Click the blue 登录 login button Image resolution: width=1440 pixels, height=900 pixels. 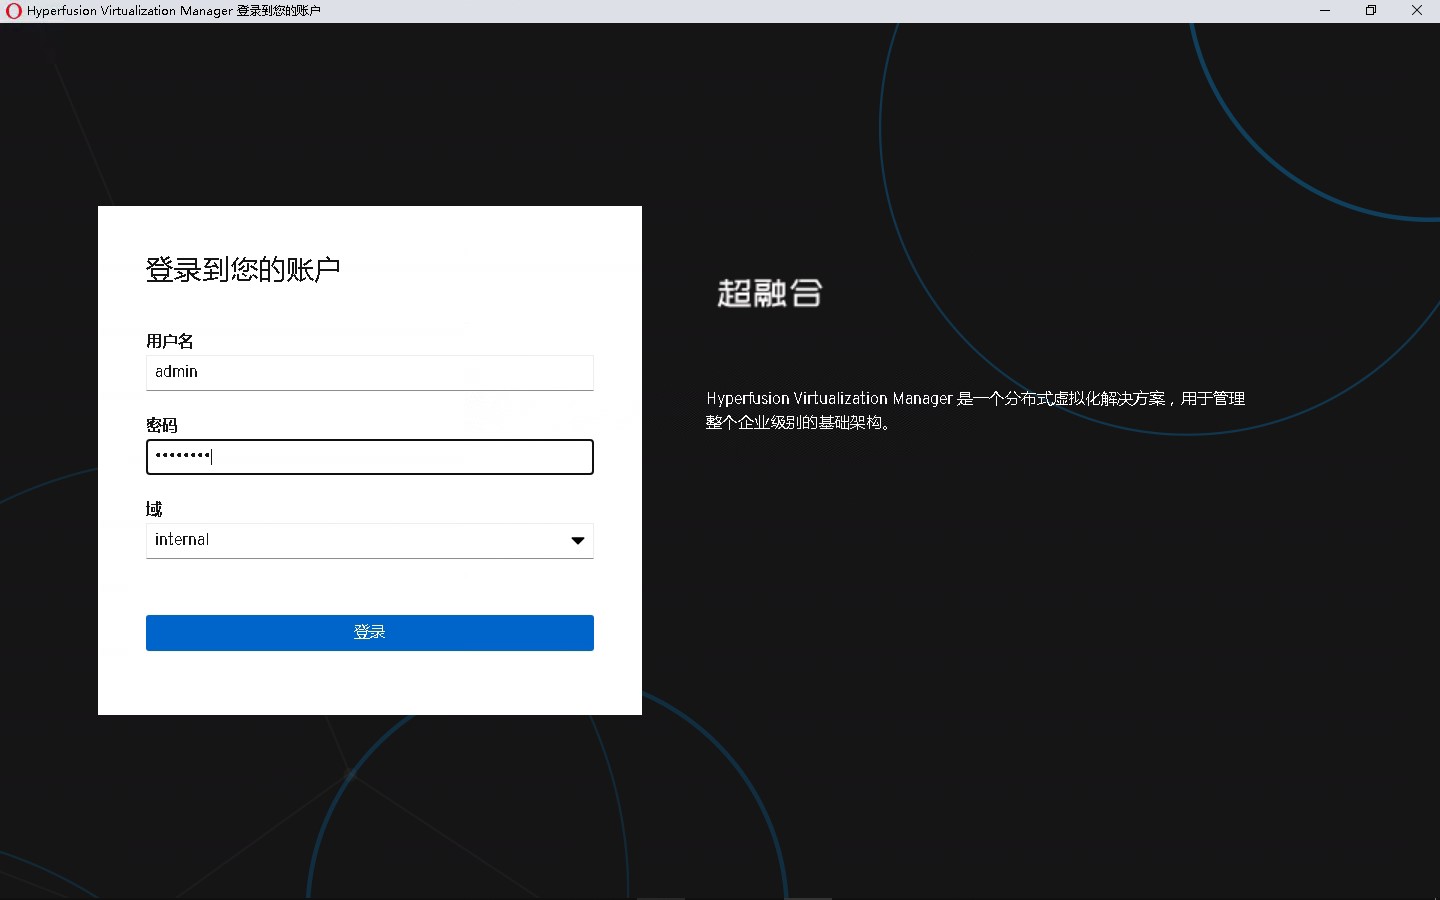pos(369,632)
